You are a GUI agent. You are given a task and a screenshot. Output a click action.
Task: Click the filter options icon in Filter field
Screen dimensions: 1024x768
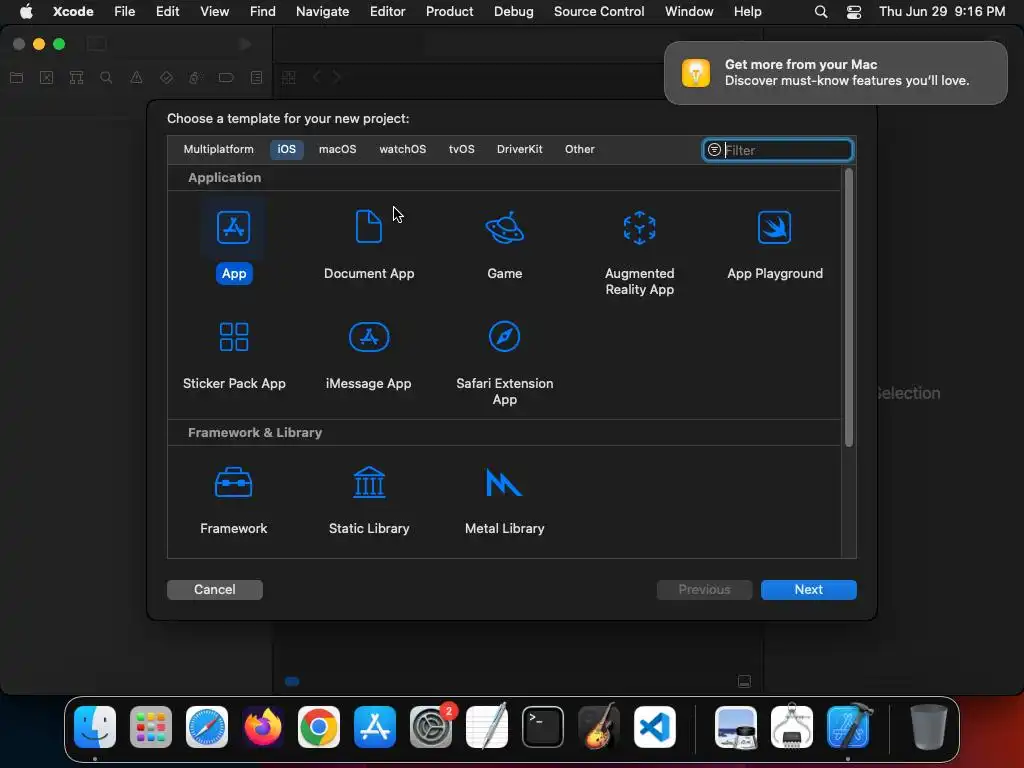click(714, 150)
